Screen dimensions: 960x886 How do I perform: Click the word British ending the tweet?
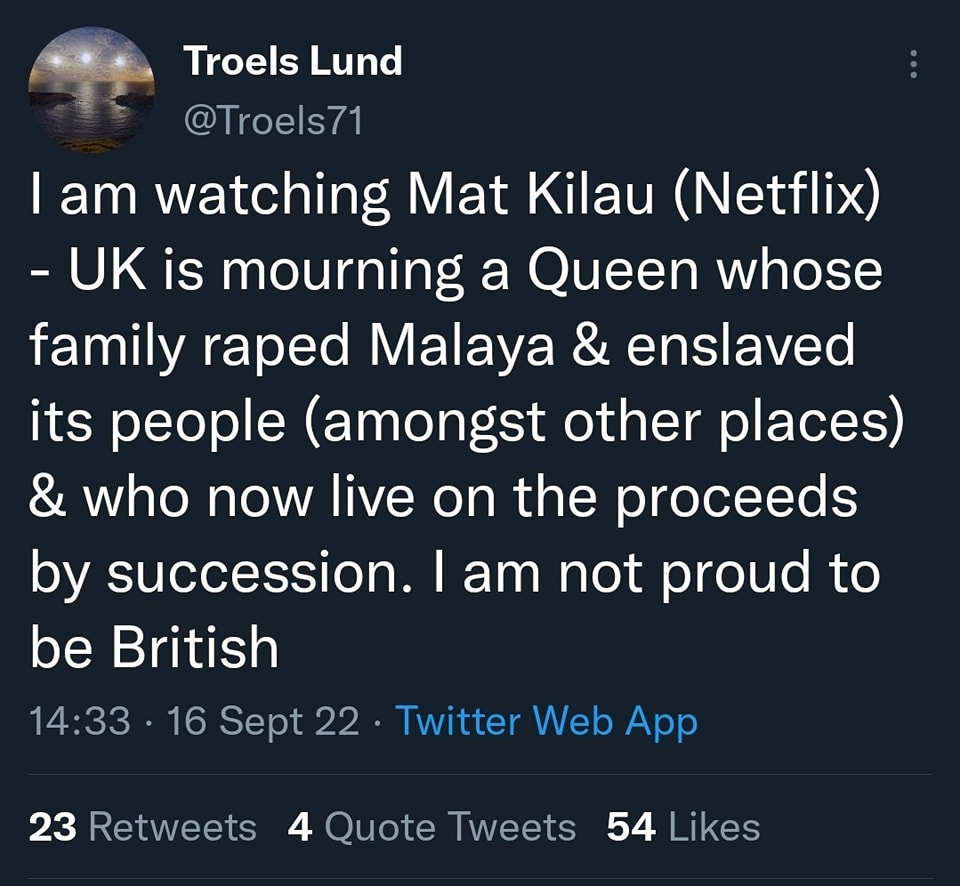click(x=195, y=648)
